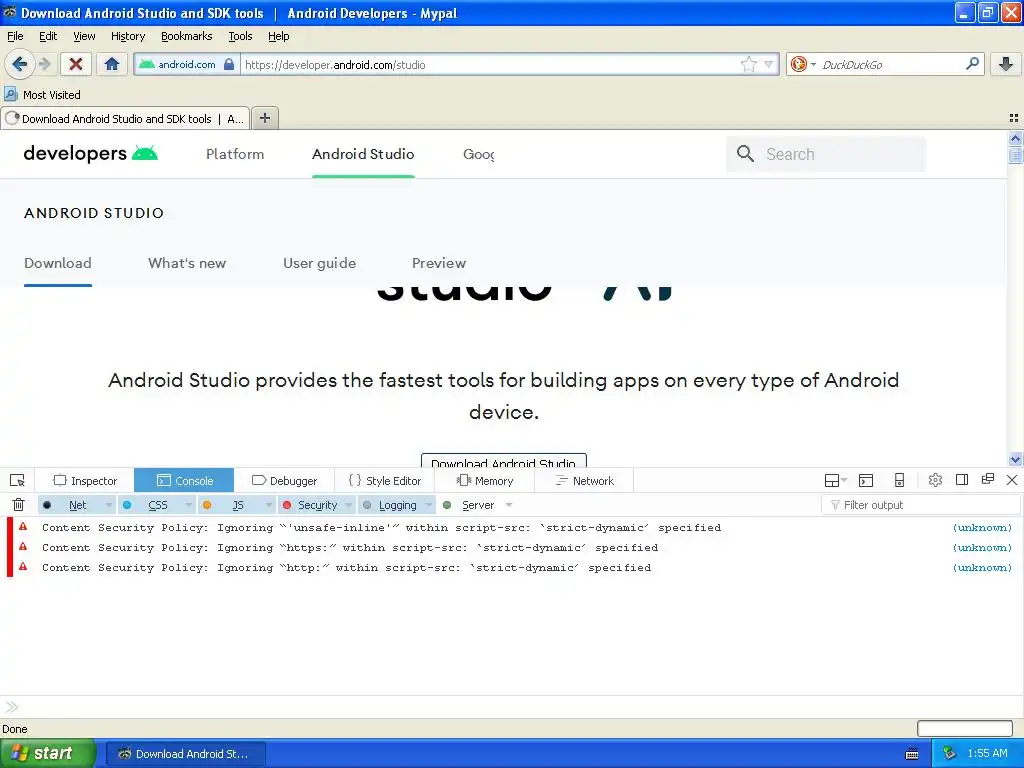Go back using the back arrow button
This screenshot has height=768, width=1024.
tap(19, 64)
